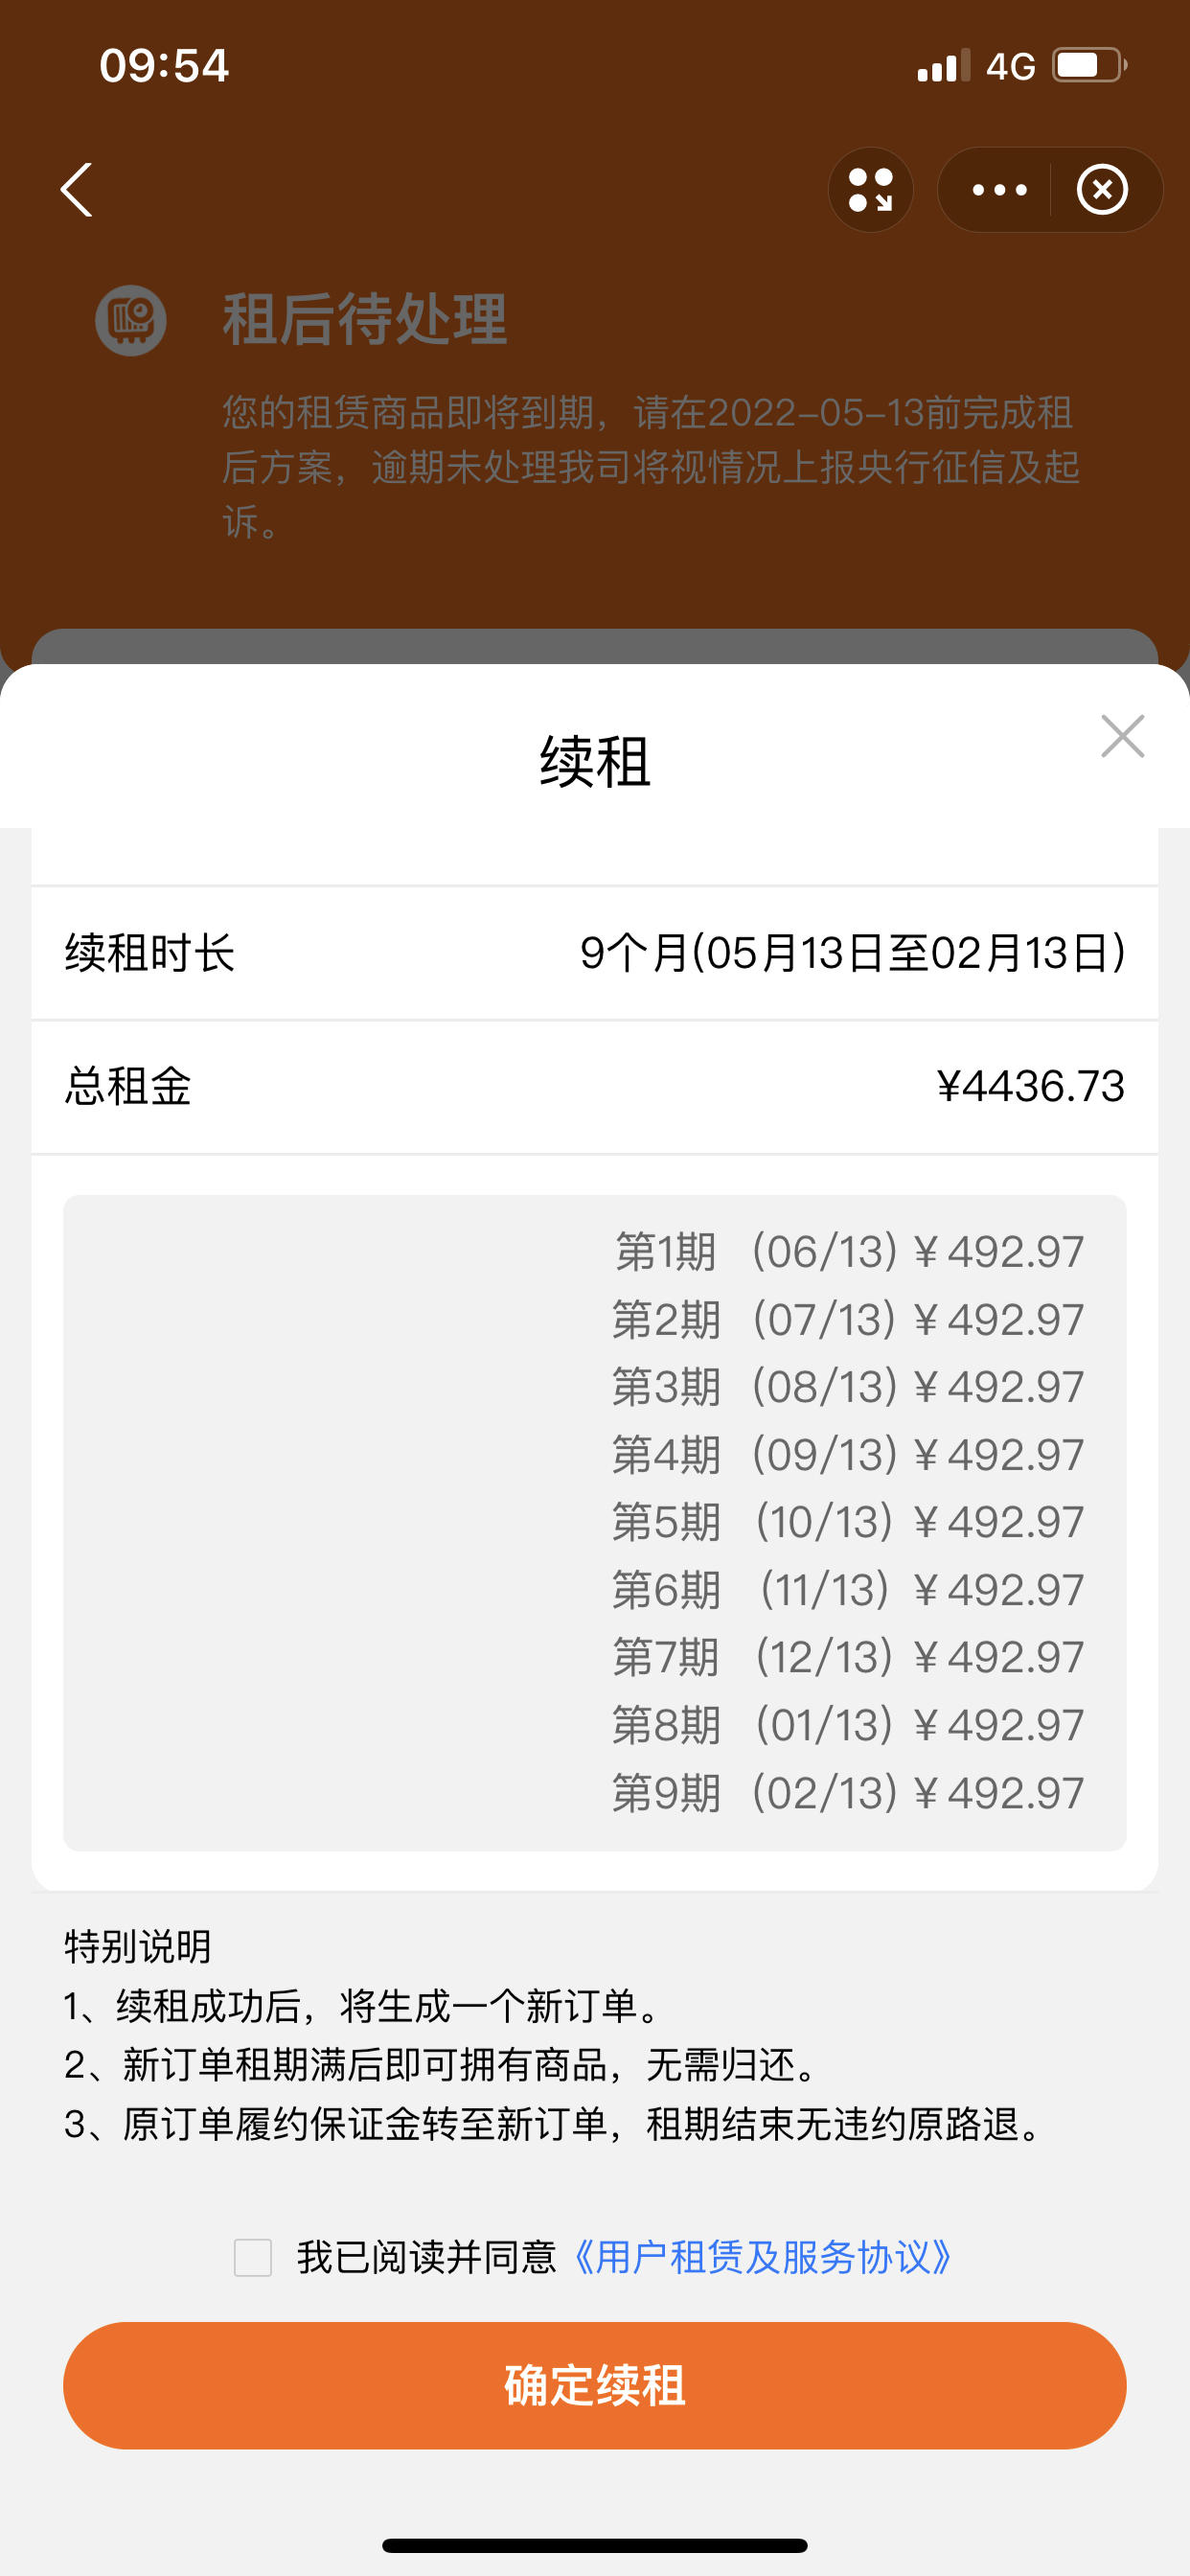Image resolution: width=1190 pixels, height=2576 pixels.
Task: Confirm with the 确定续租 button
Action: pos(595,2385)
